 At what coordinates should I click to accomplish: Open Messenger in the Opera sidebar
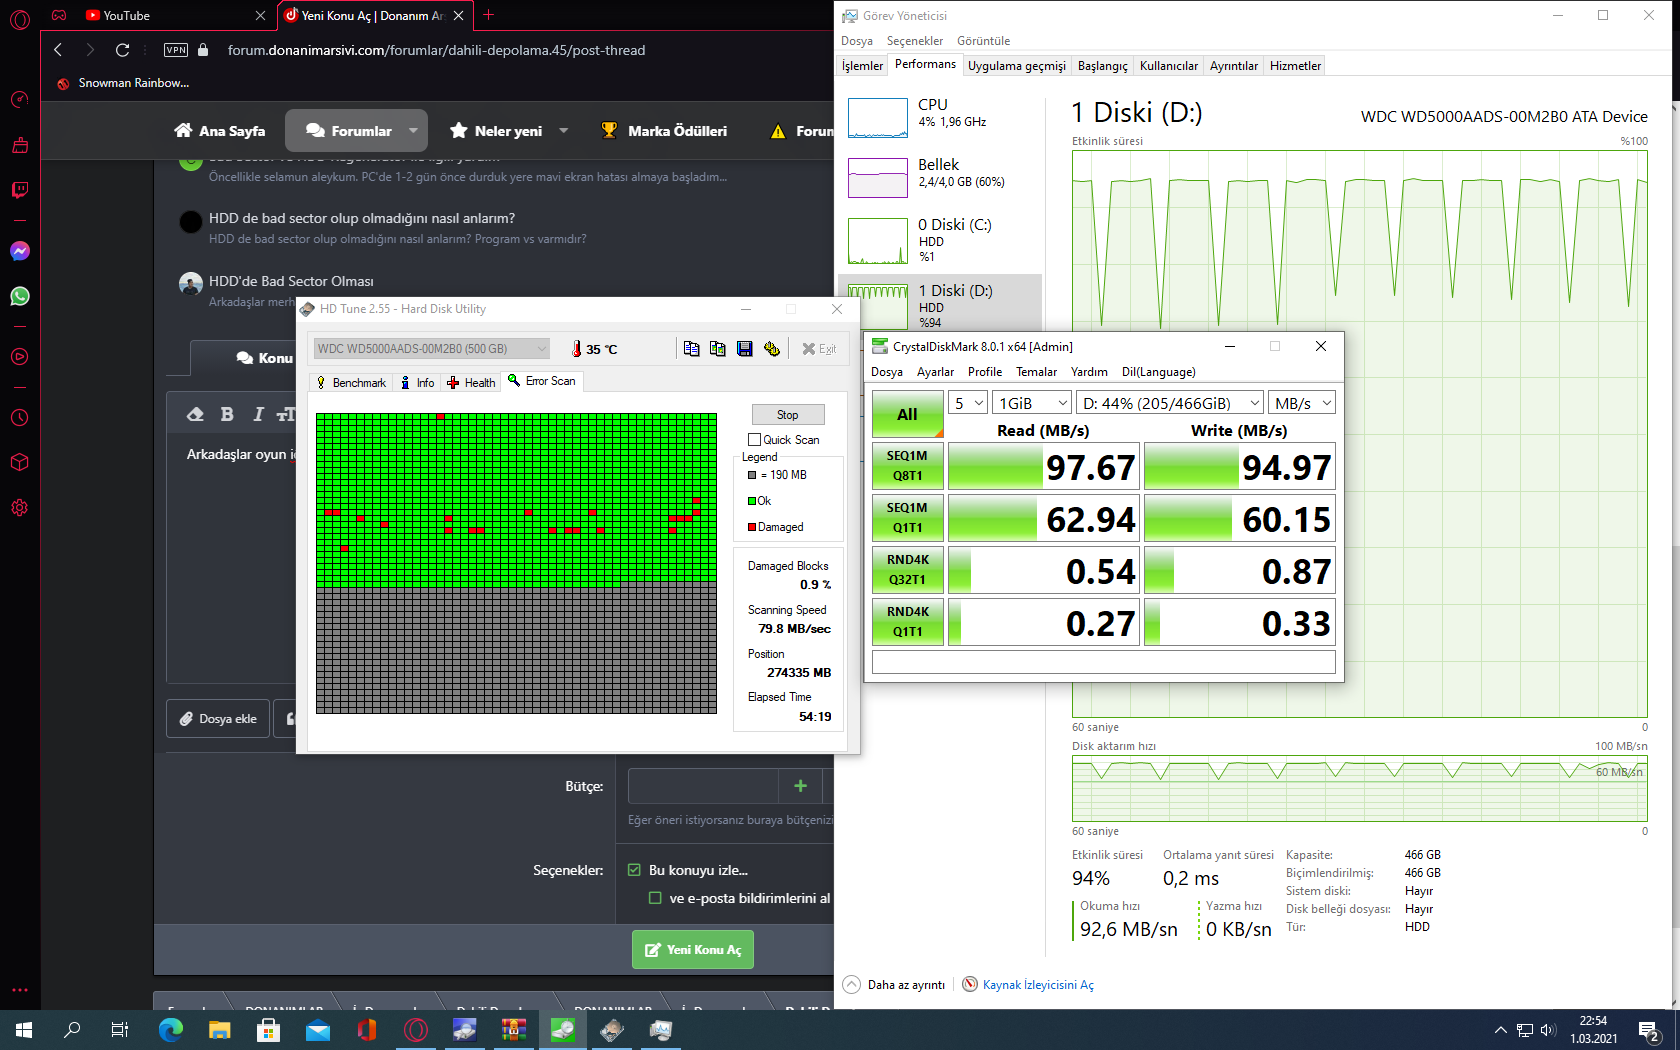point(20,251)
